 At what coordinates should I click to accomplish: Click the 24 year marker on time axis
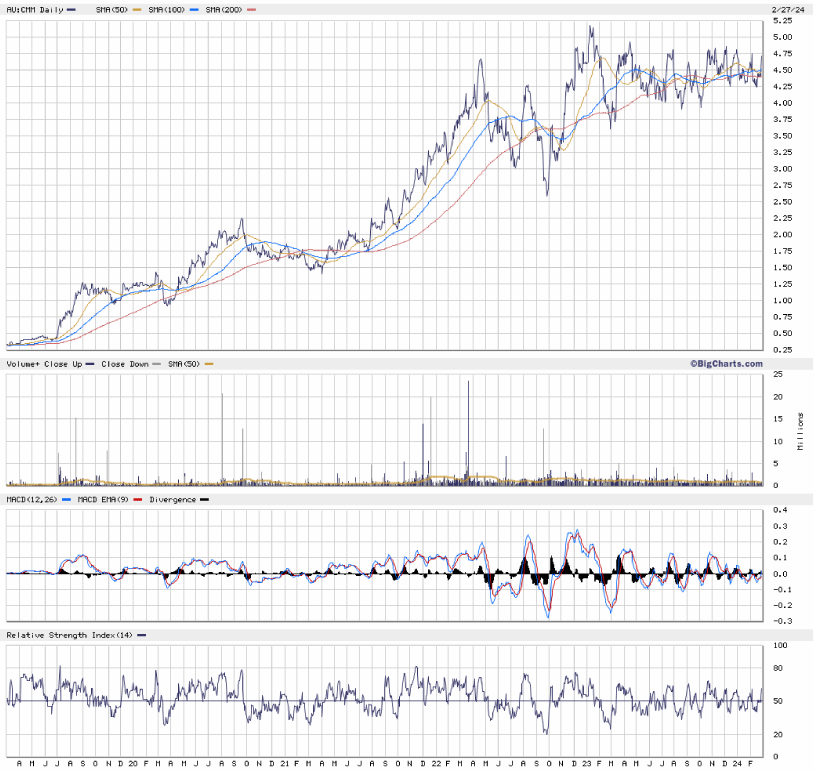pos(737,762)
